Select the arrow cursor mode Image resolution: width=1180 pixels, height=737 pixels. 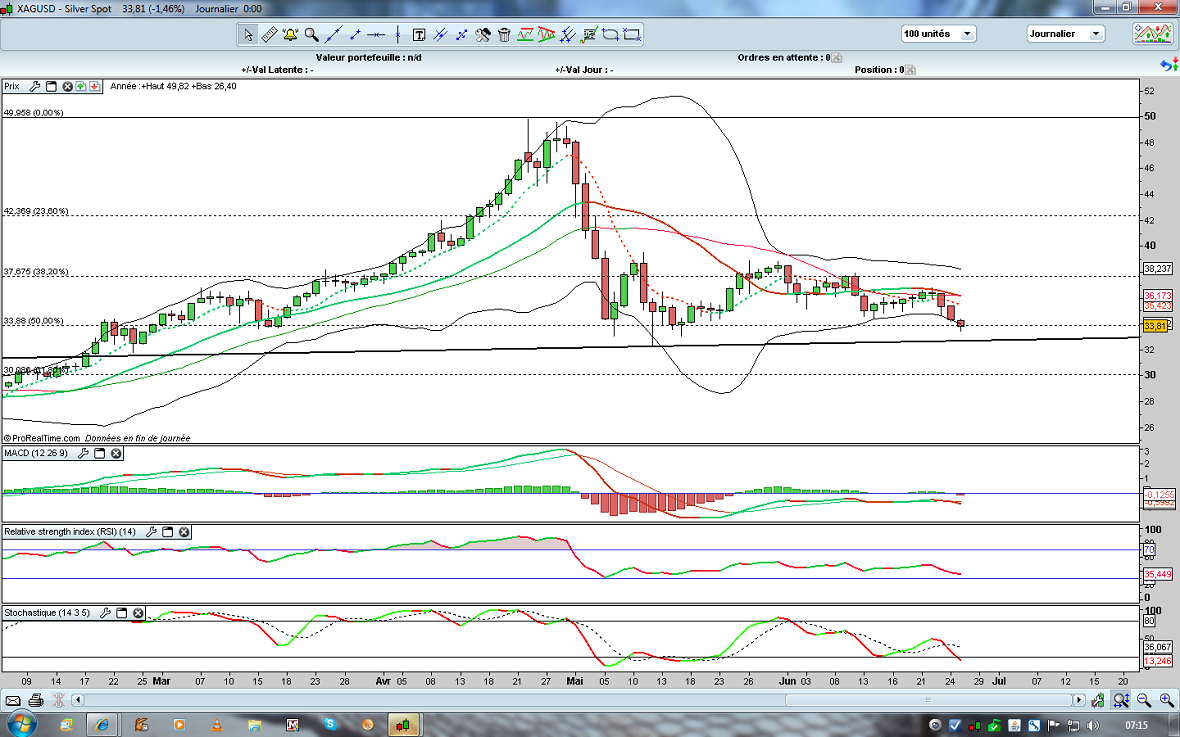[248, 35]
